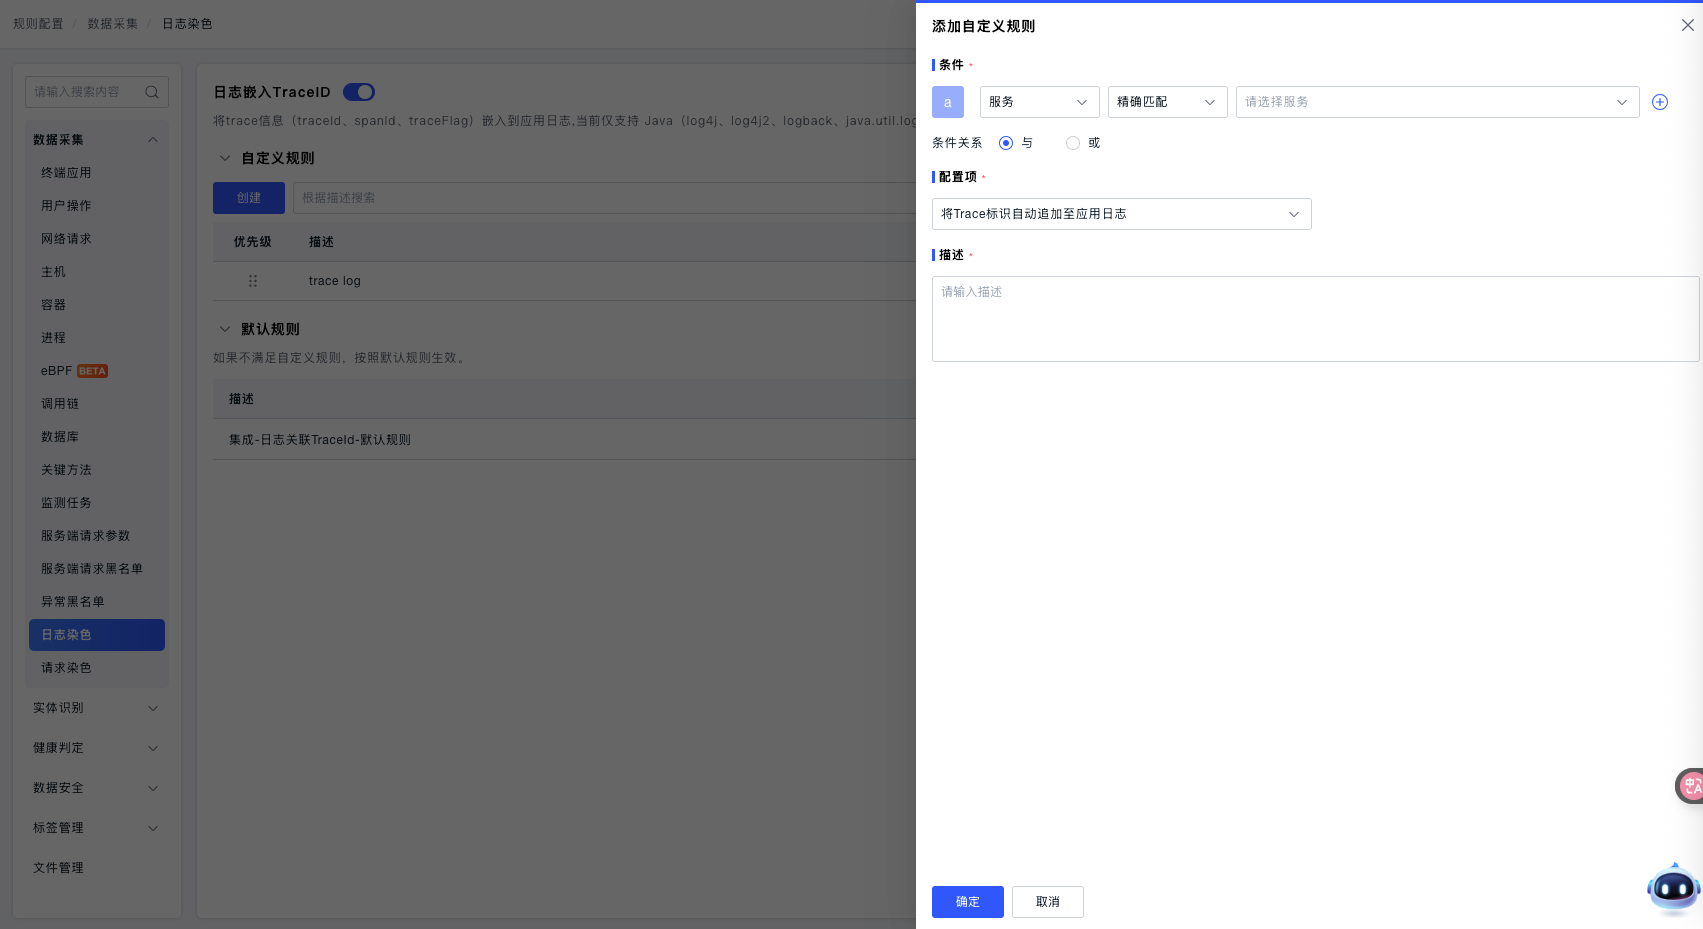Click the search magnifier icon in sidebar
This screenshot has height=929, width=1703.
point(152,92)
